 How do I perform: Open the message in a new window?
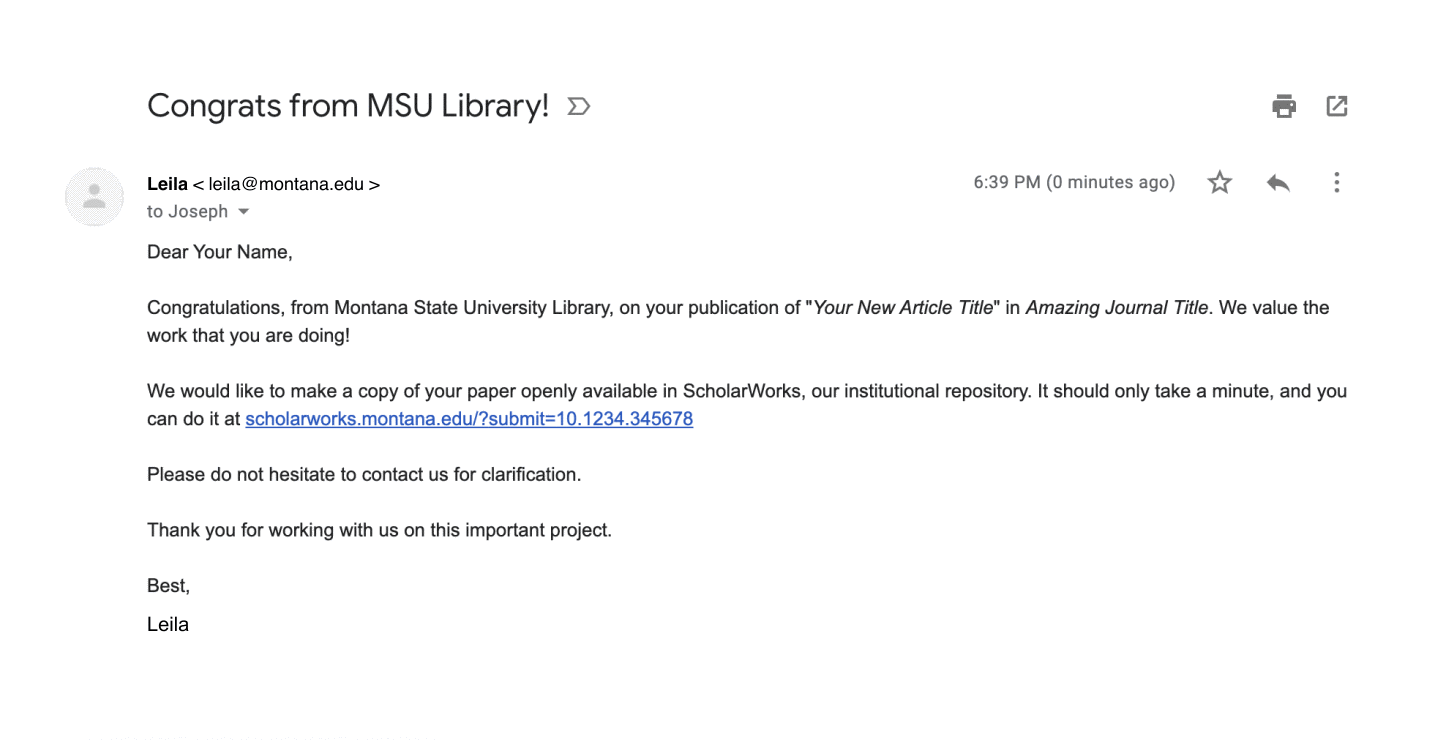click(x=1337, y=105)
